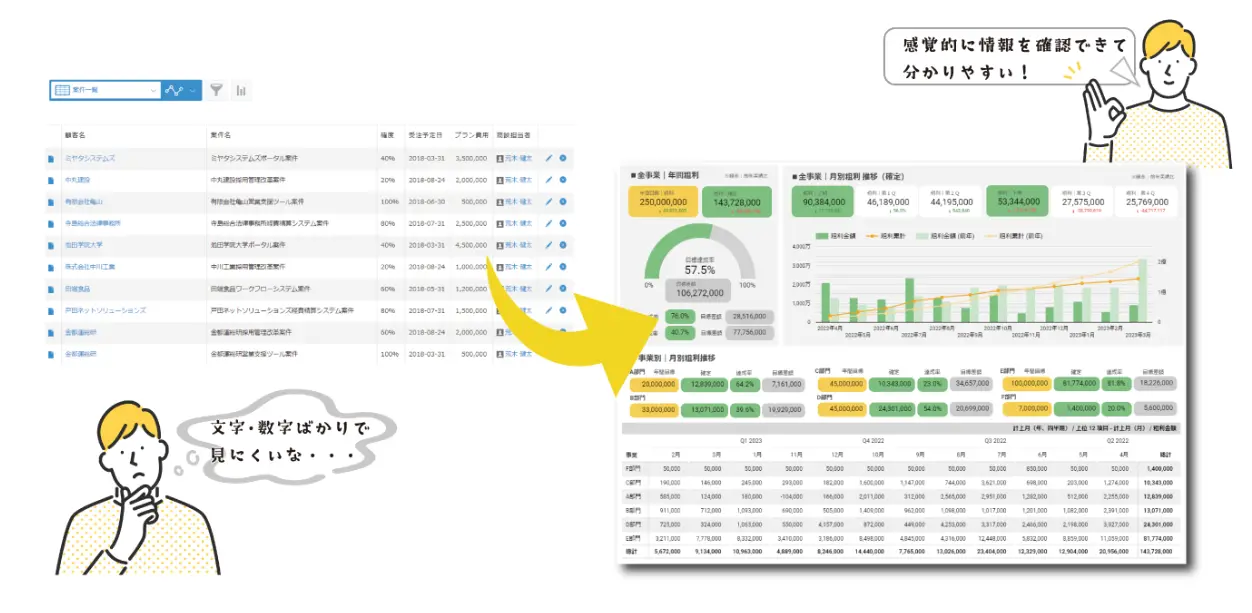Click the 3,500,000 plan cost cell
Screen dimensions: 1252x613
(470, 159)
